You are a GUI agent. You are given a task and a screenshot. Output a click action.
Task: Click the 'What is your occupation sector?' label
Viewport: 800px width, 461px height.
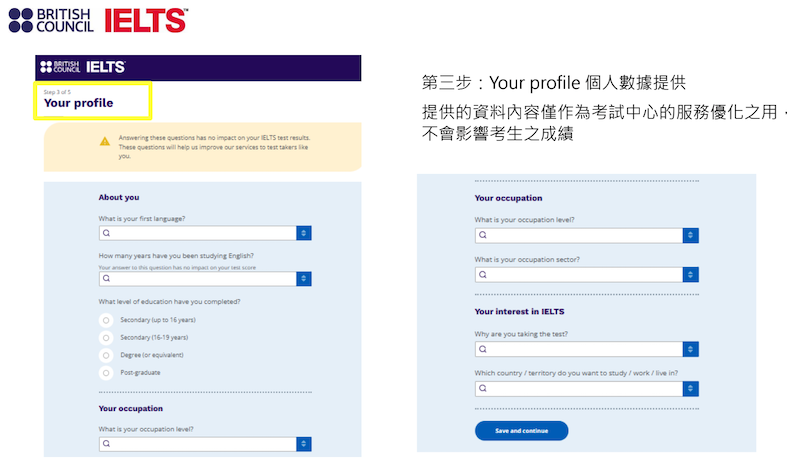(527, 260)
